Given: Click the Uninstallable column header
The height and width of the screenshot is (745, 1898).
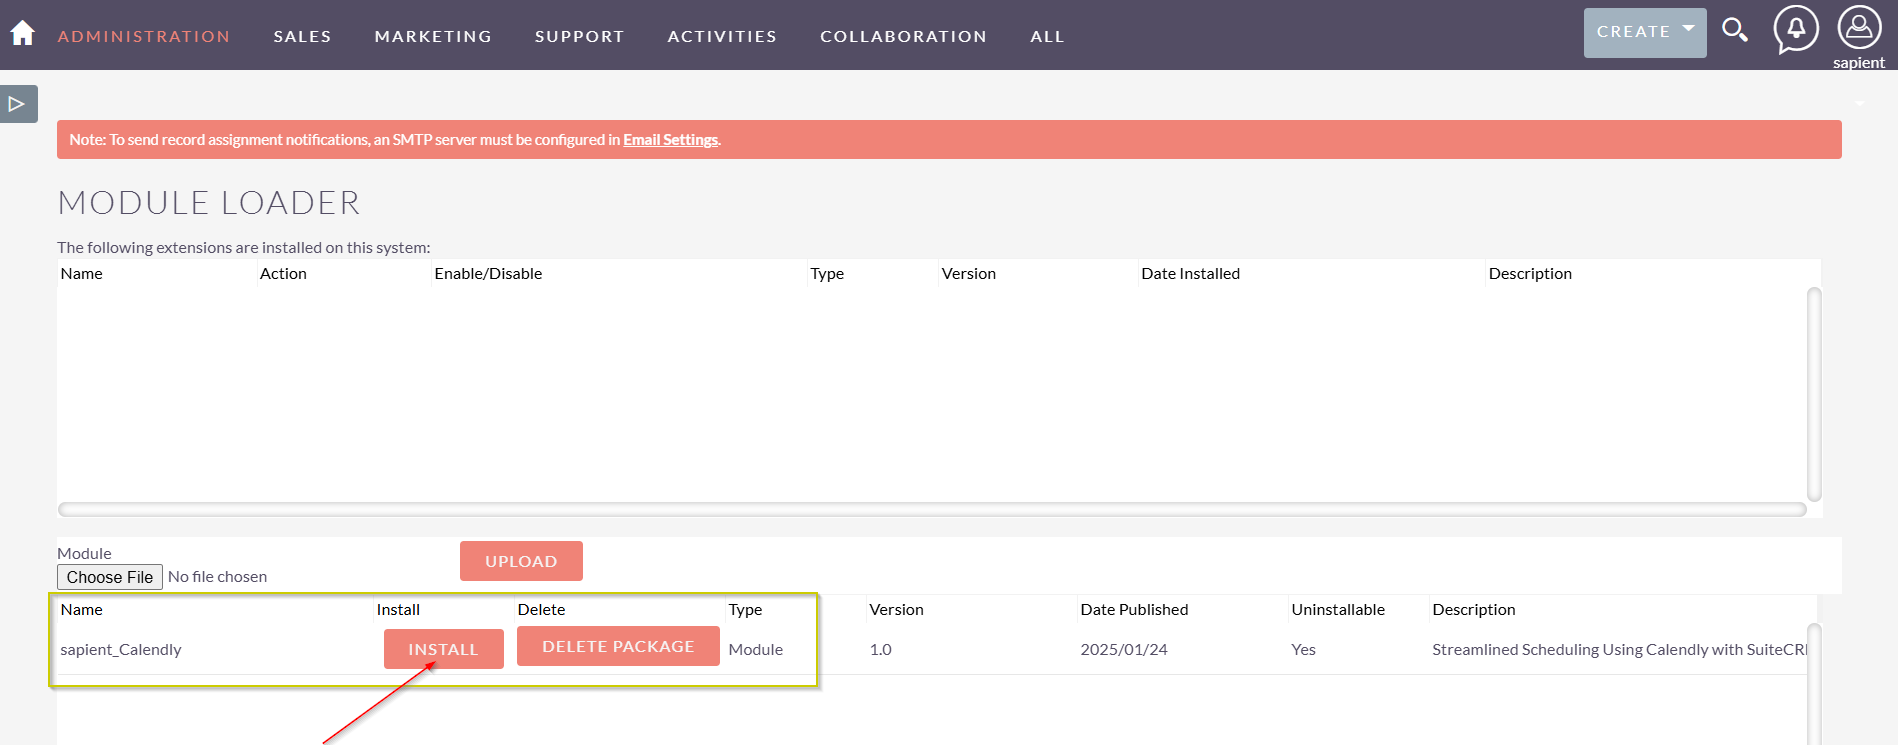Looking at the screenshot, I should pyautogui.click(x=1338, y=609).
